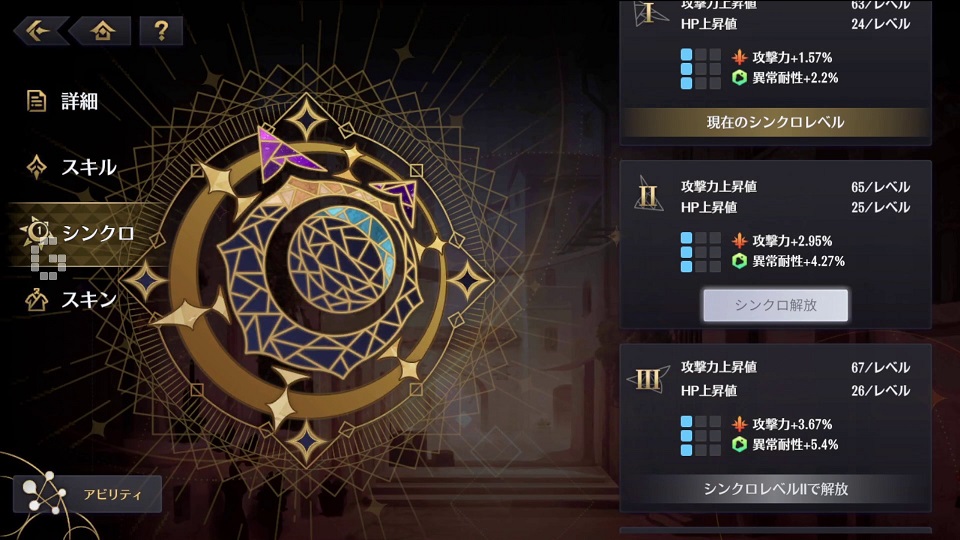Click the 攻撃力+2.95% bonus icon
960x540 pixels.
click(x=740, y=241)
